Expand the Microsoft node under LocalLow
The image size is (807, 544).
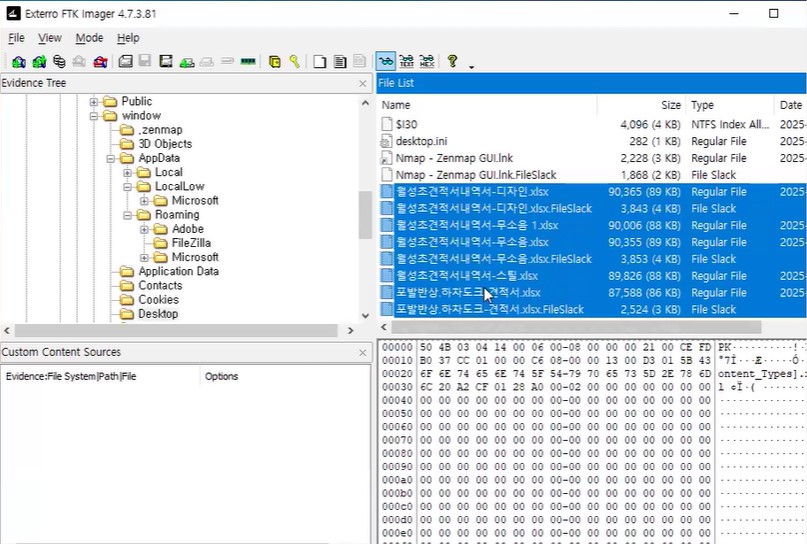coord(145,201)
